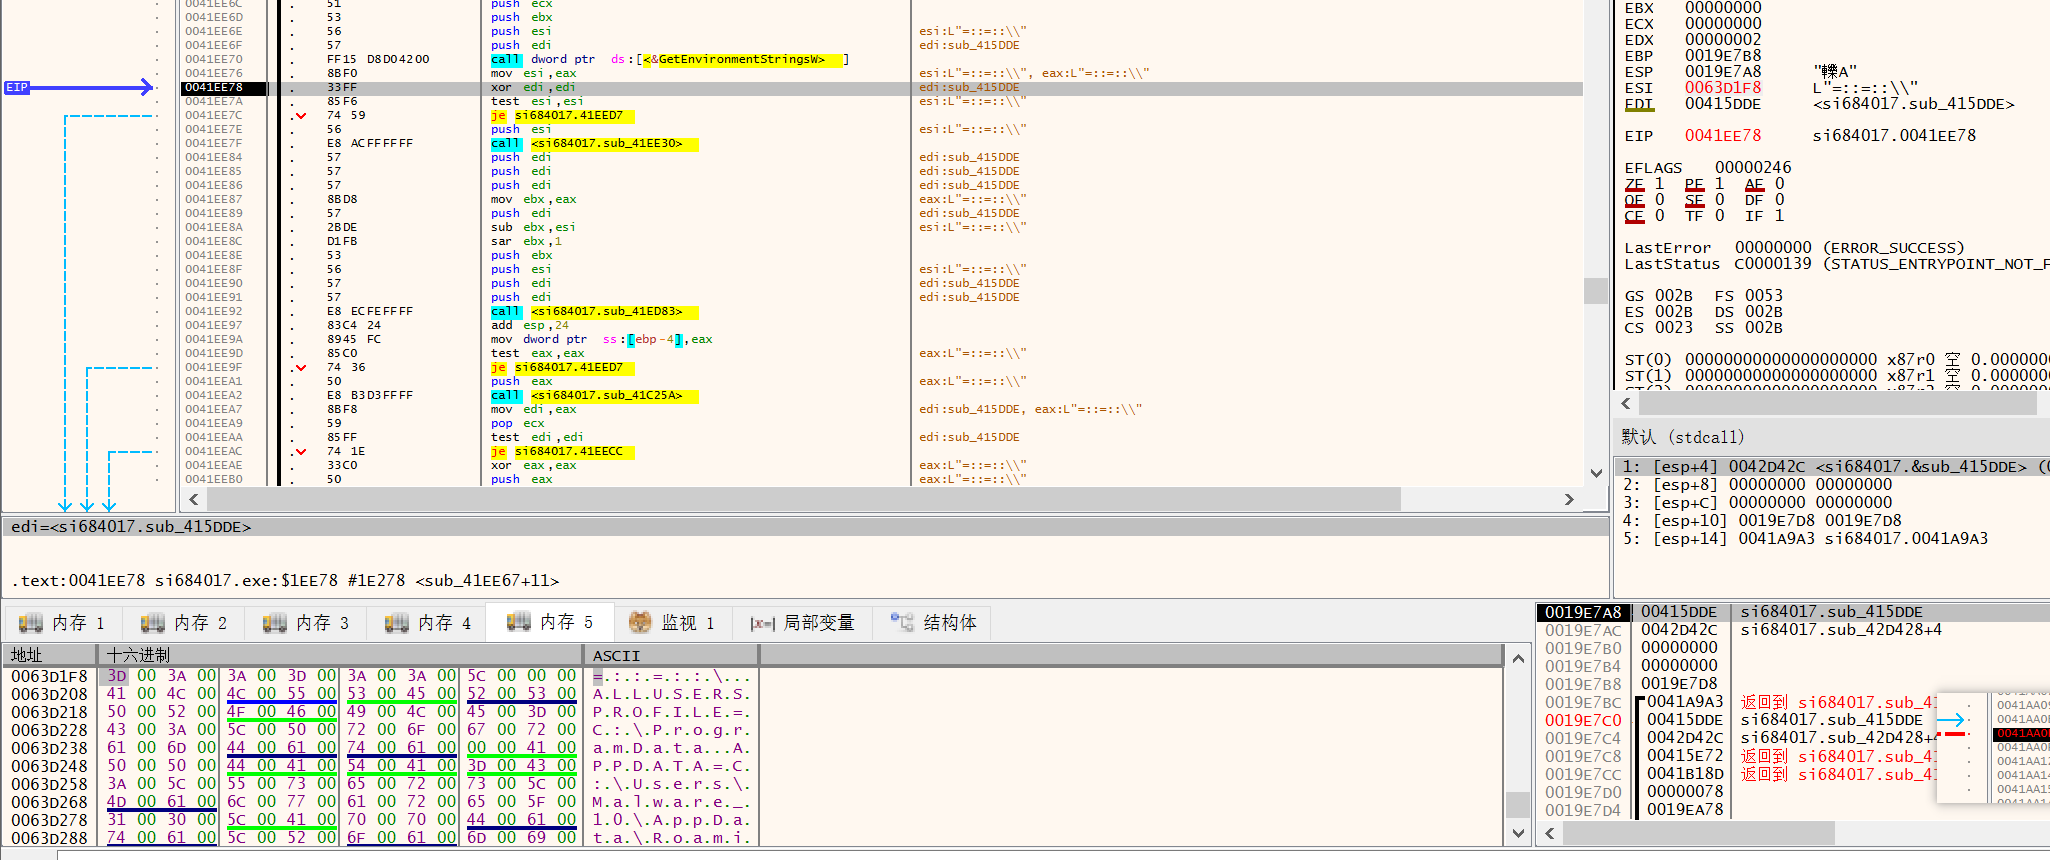Open the 局部变量 tab
The height and width of the screenshot is (860, 2050).
[803, 623]
